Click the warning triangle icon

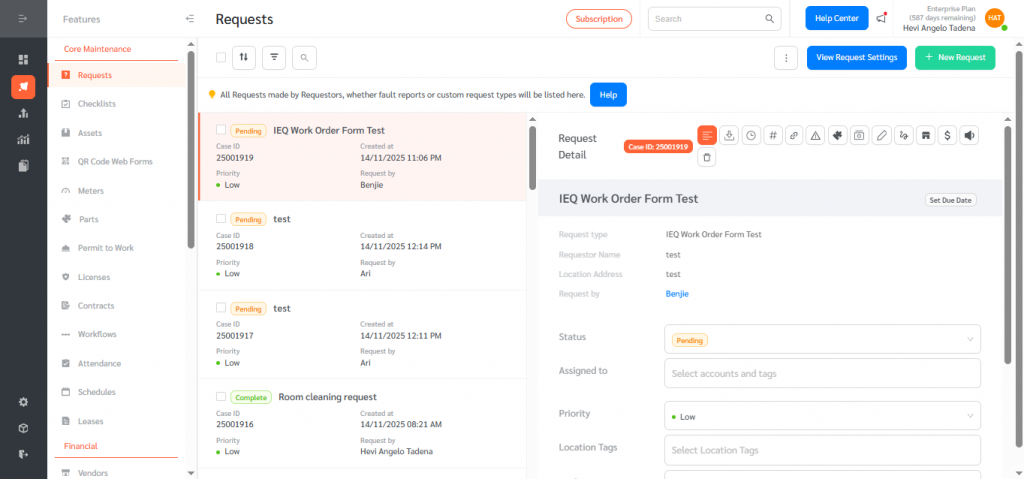coord(815,135)
